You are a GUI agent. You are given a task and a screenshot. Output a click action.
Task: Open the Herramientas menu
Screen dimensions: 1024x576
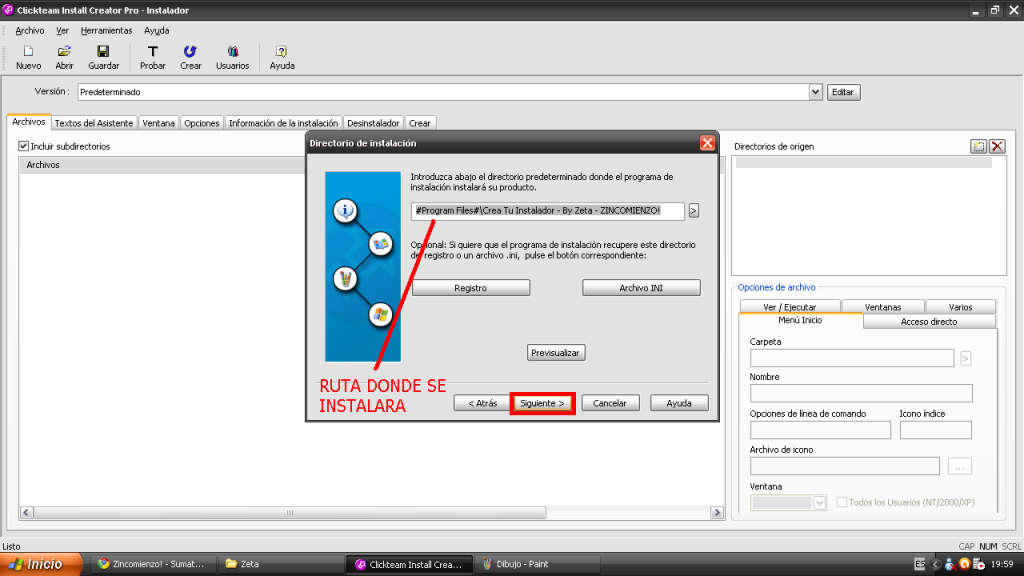pos(106,31)
